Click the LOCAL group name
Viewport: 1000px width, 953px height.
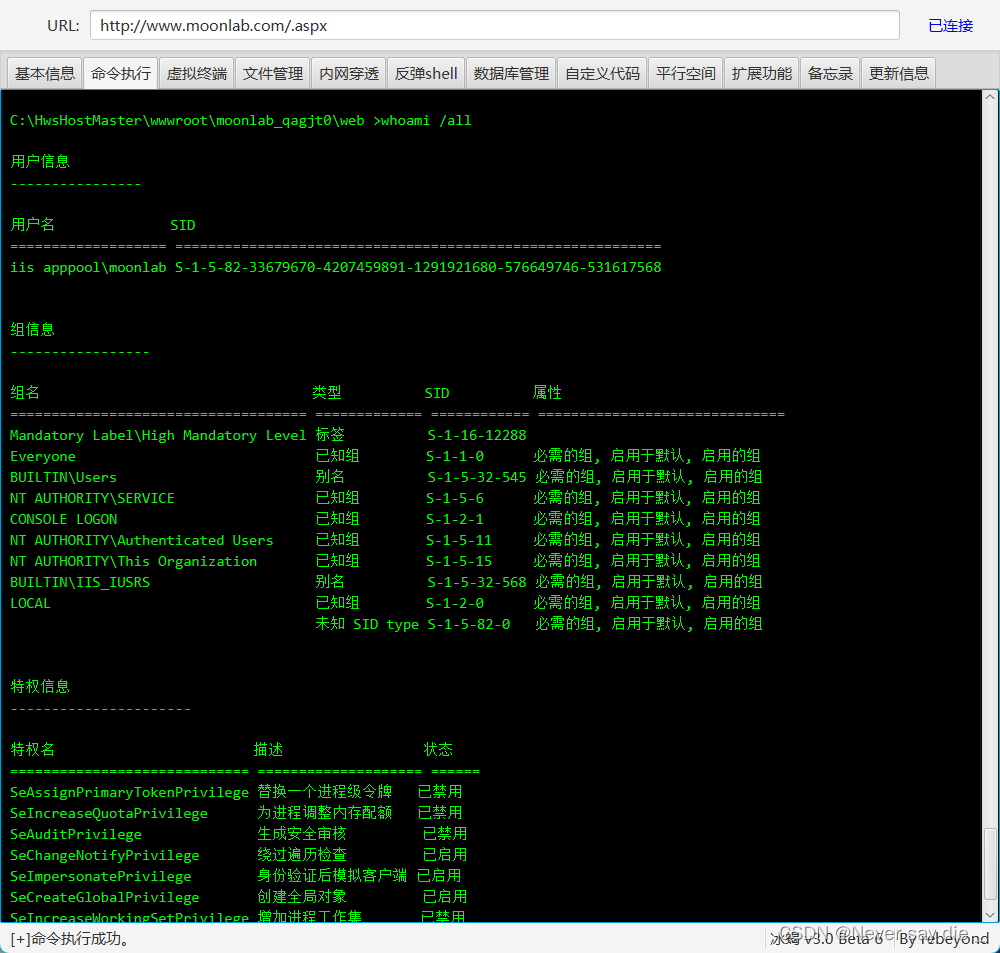pos(30,603)
